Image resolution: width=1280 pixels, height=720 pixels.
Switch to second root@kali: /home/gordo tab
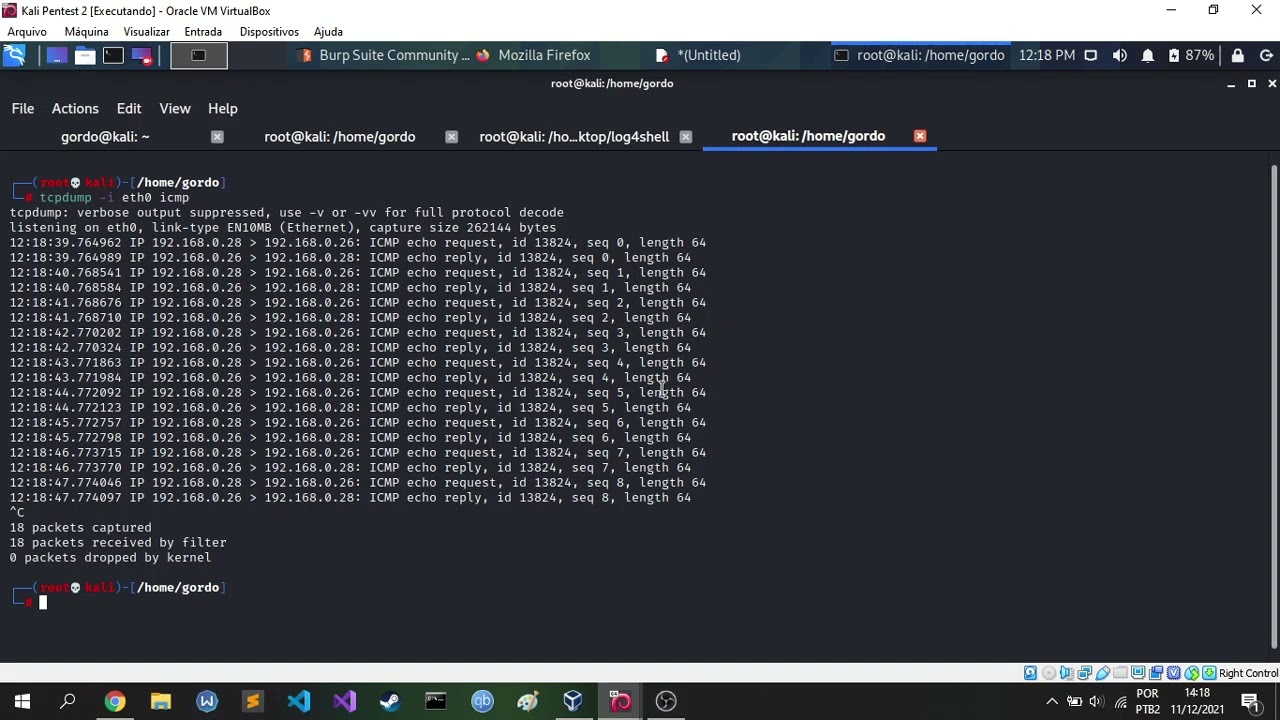pyautogui.click(x=340, y=136)
